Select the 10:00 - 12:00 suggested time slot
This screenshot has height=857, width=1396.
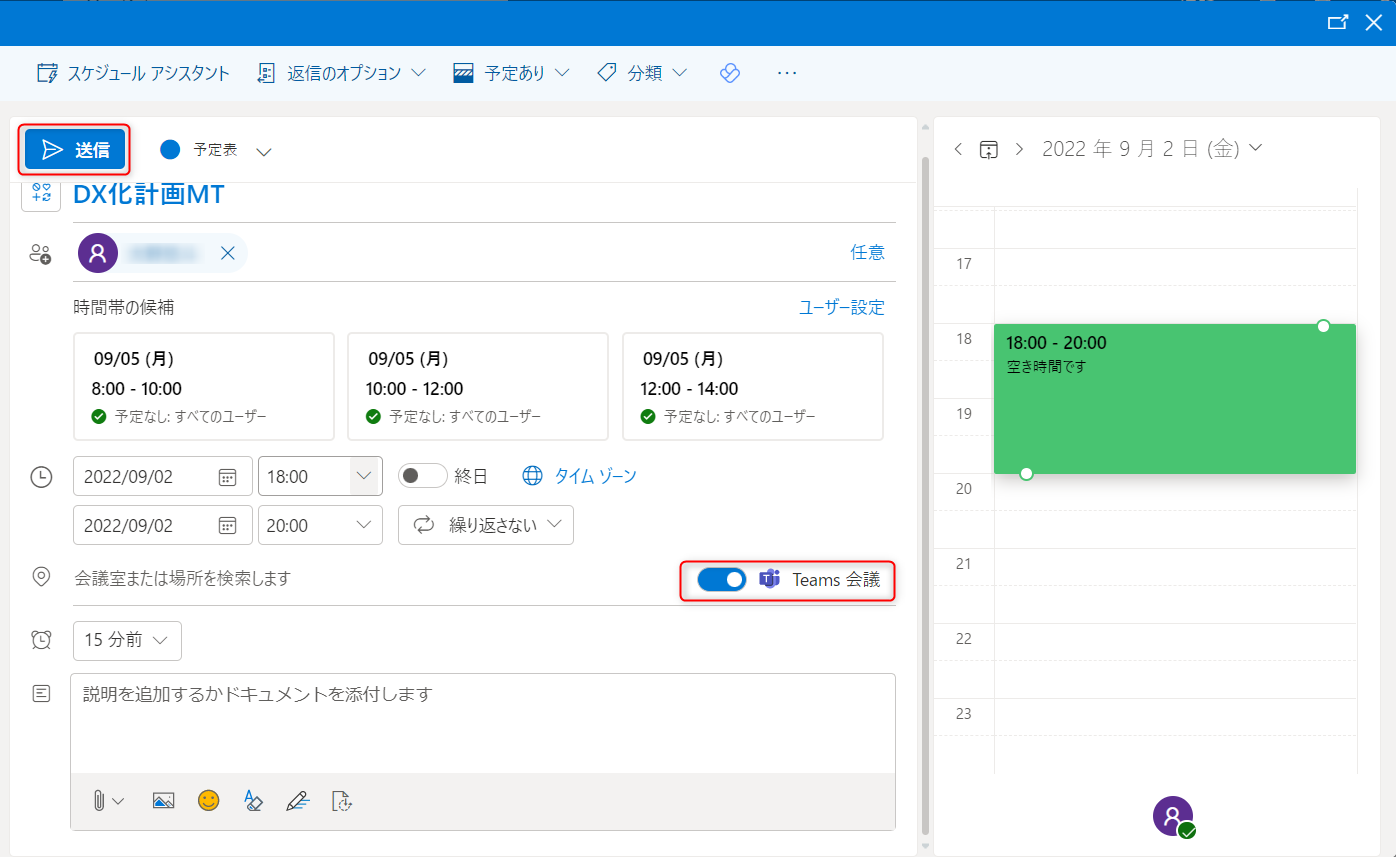point(477,386)
